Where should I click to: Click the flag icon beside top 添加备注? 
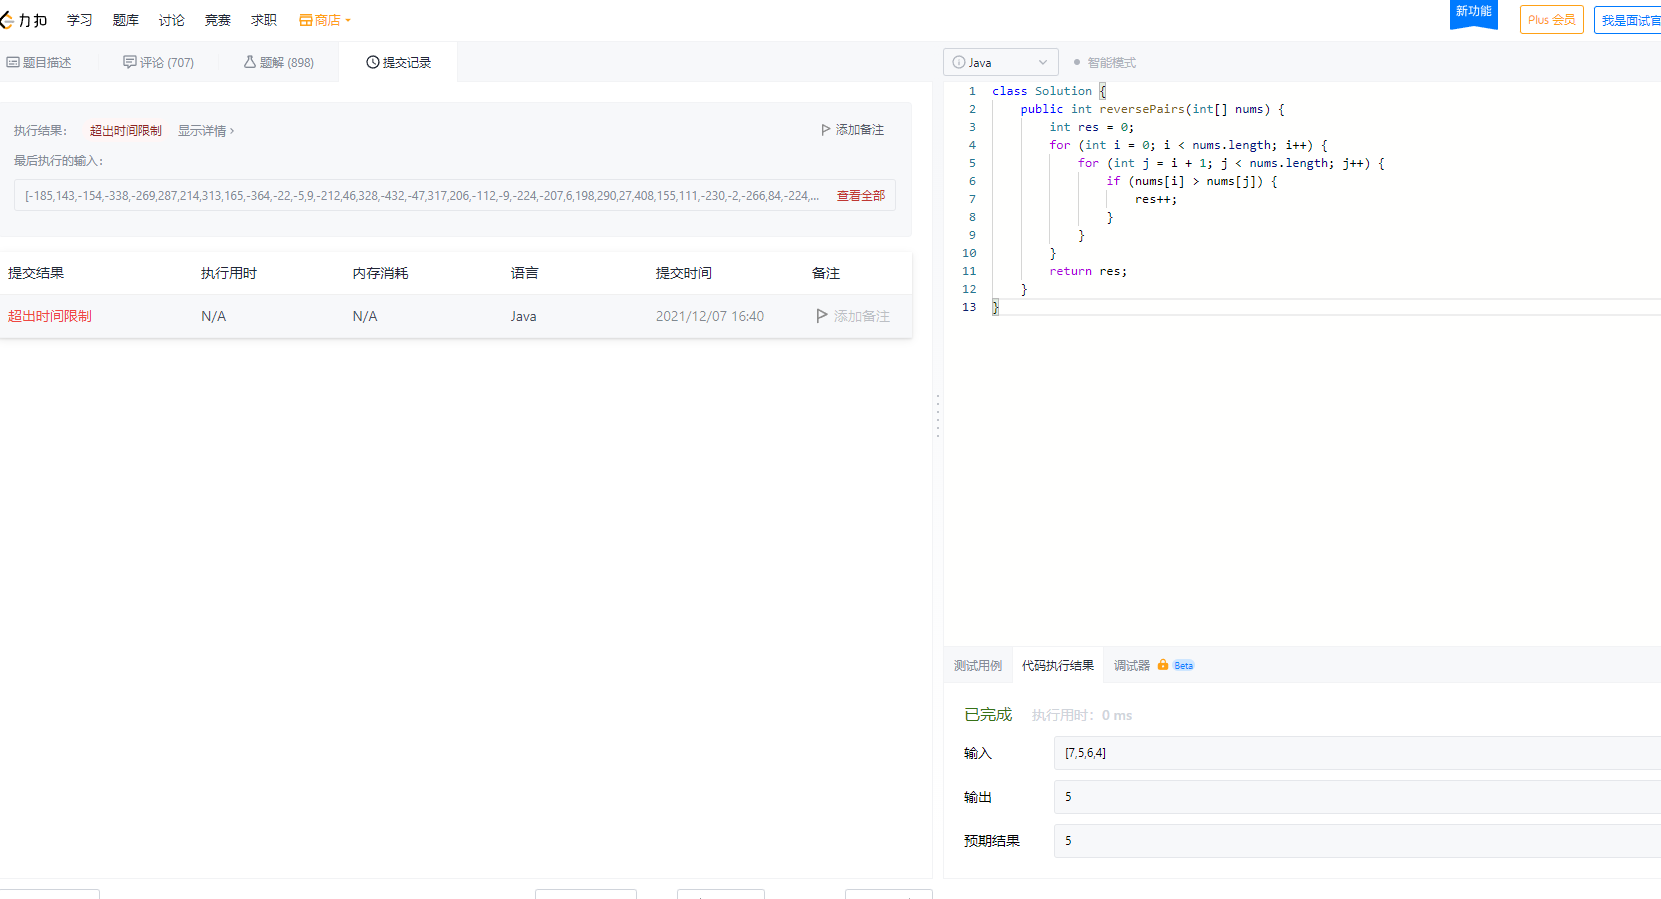click(826, 130)
